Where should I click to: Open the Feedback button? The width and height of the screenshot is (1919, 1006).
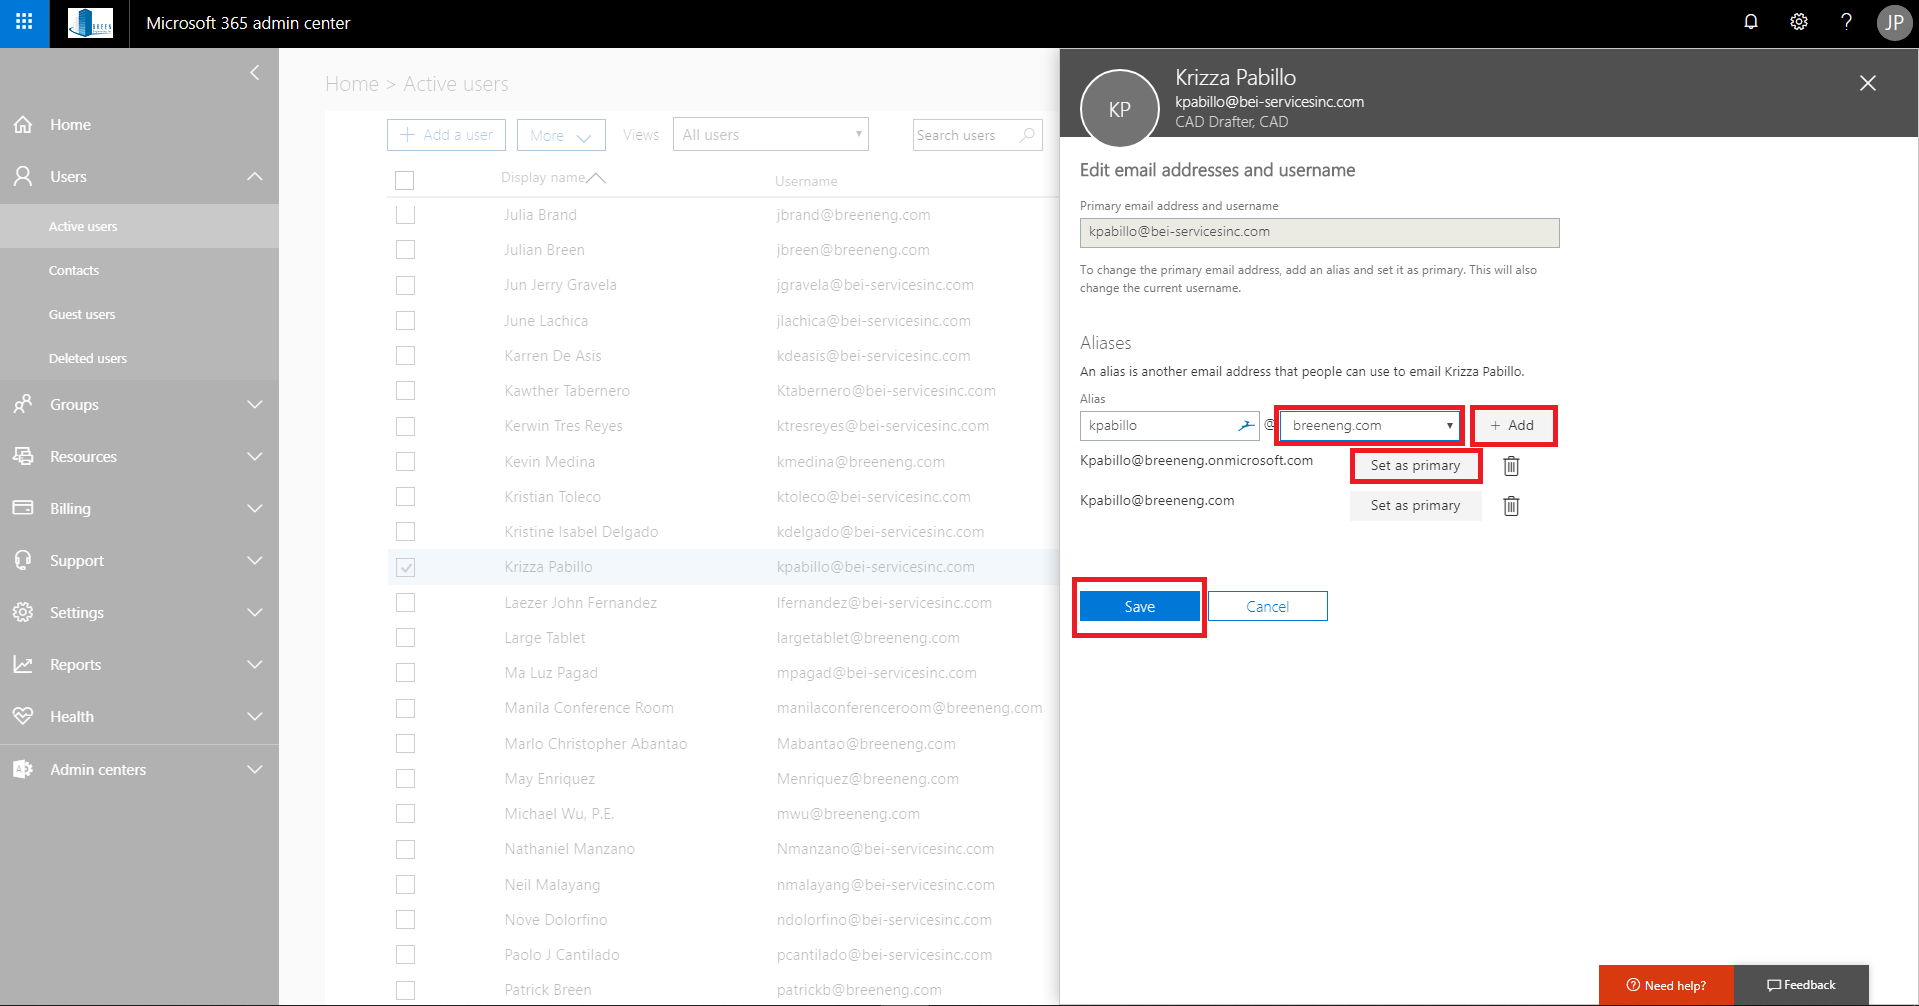pyautogui.click(x=1801, y=985)
